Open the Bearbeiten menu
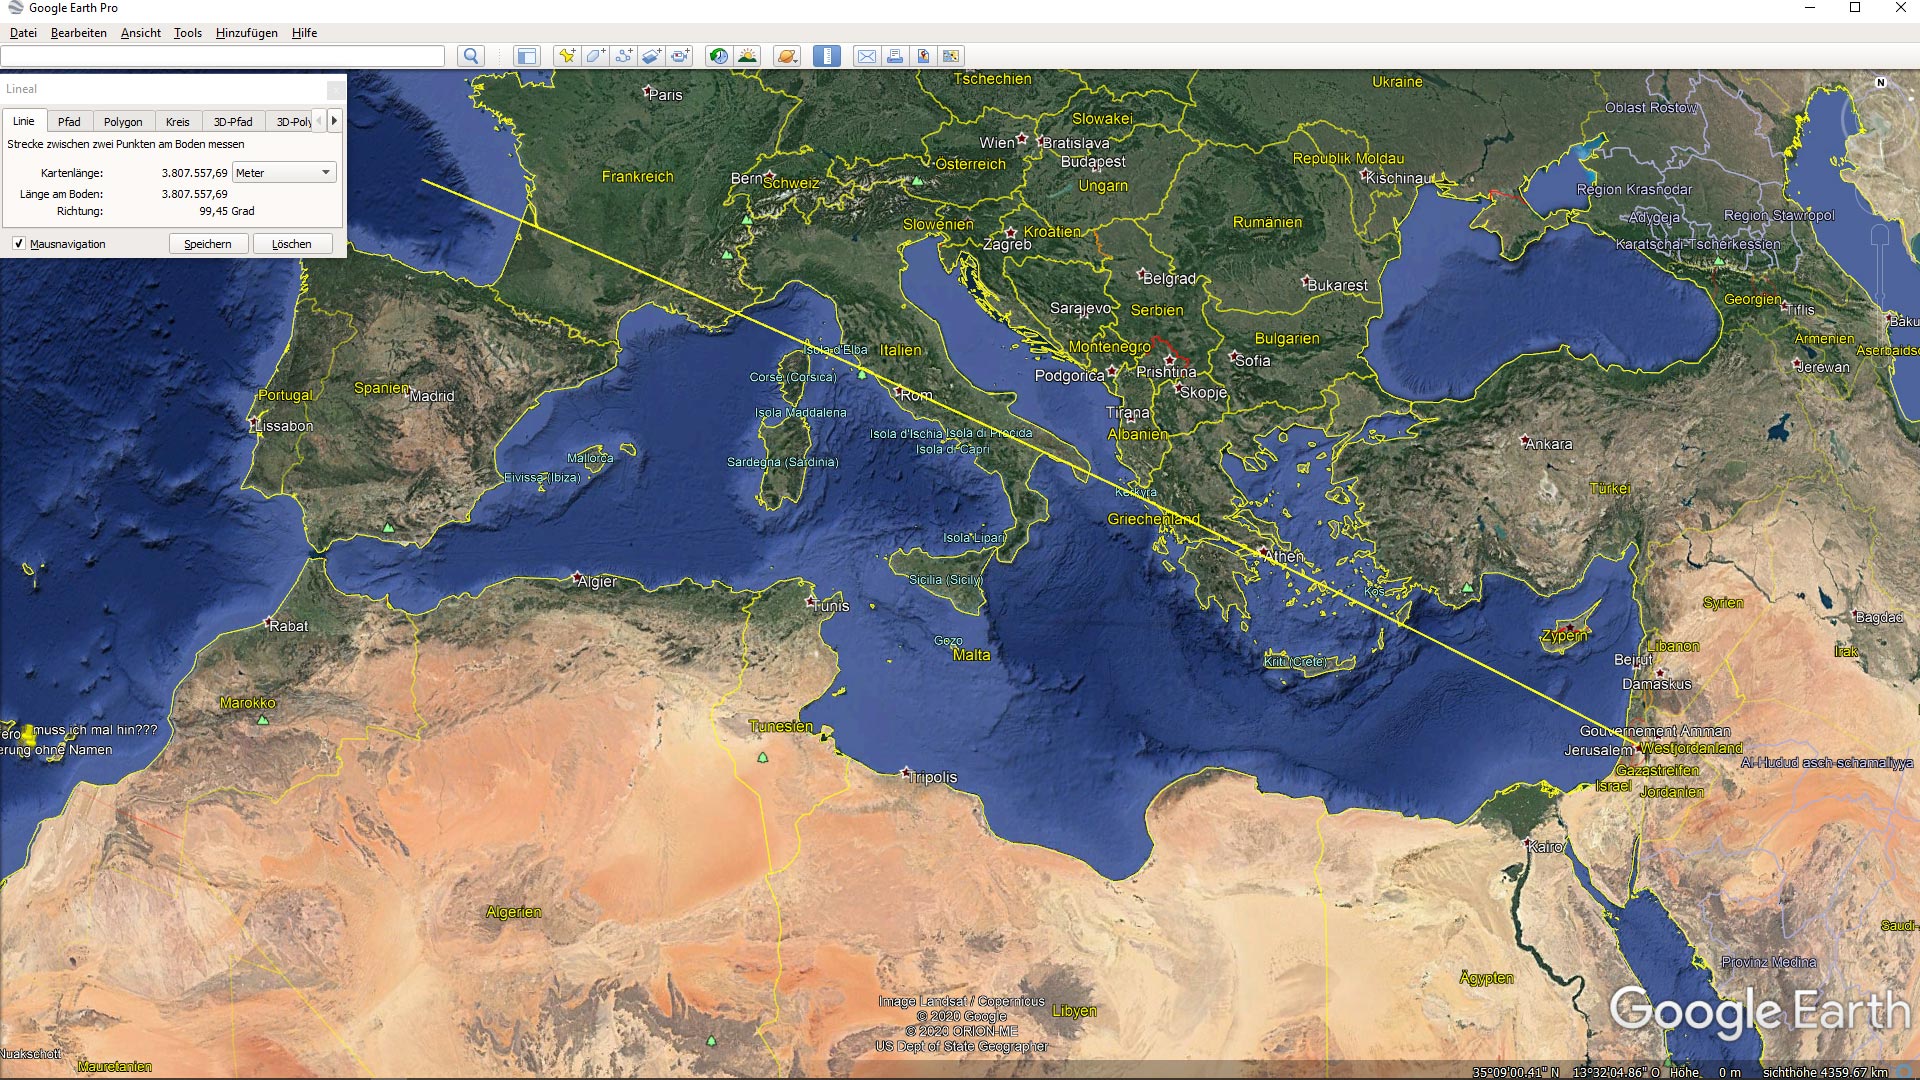The width and height of the screenshot is (1920, 1080). [x=78, y=33]
